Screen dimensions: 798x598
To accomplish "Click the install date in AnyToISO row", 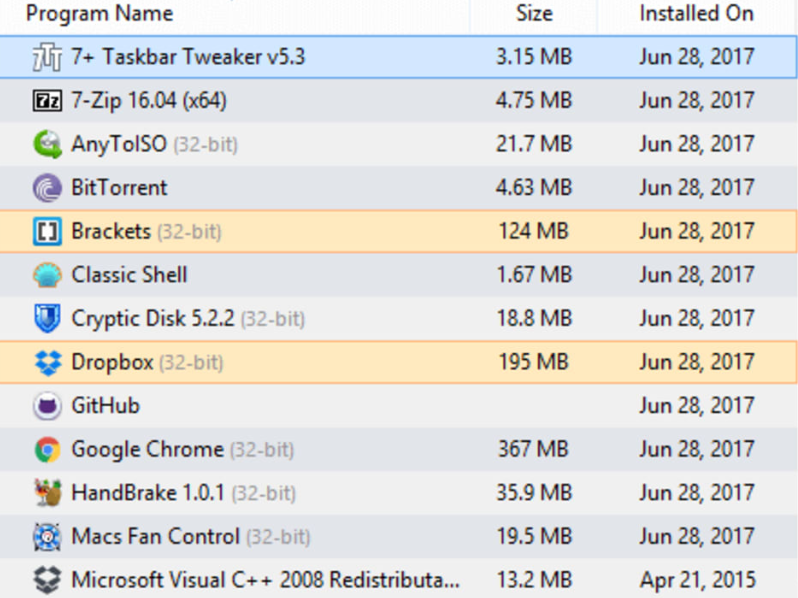I will click(x=696, y=145).
